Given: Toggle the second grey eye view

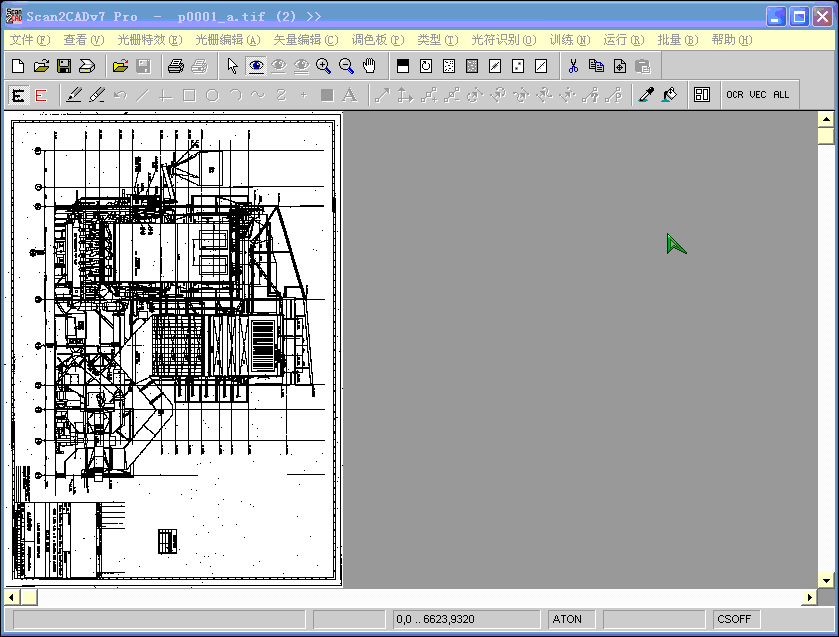Looking at the screenshot, I should click(278, 66).
